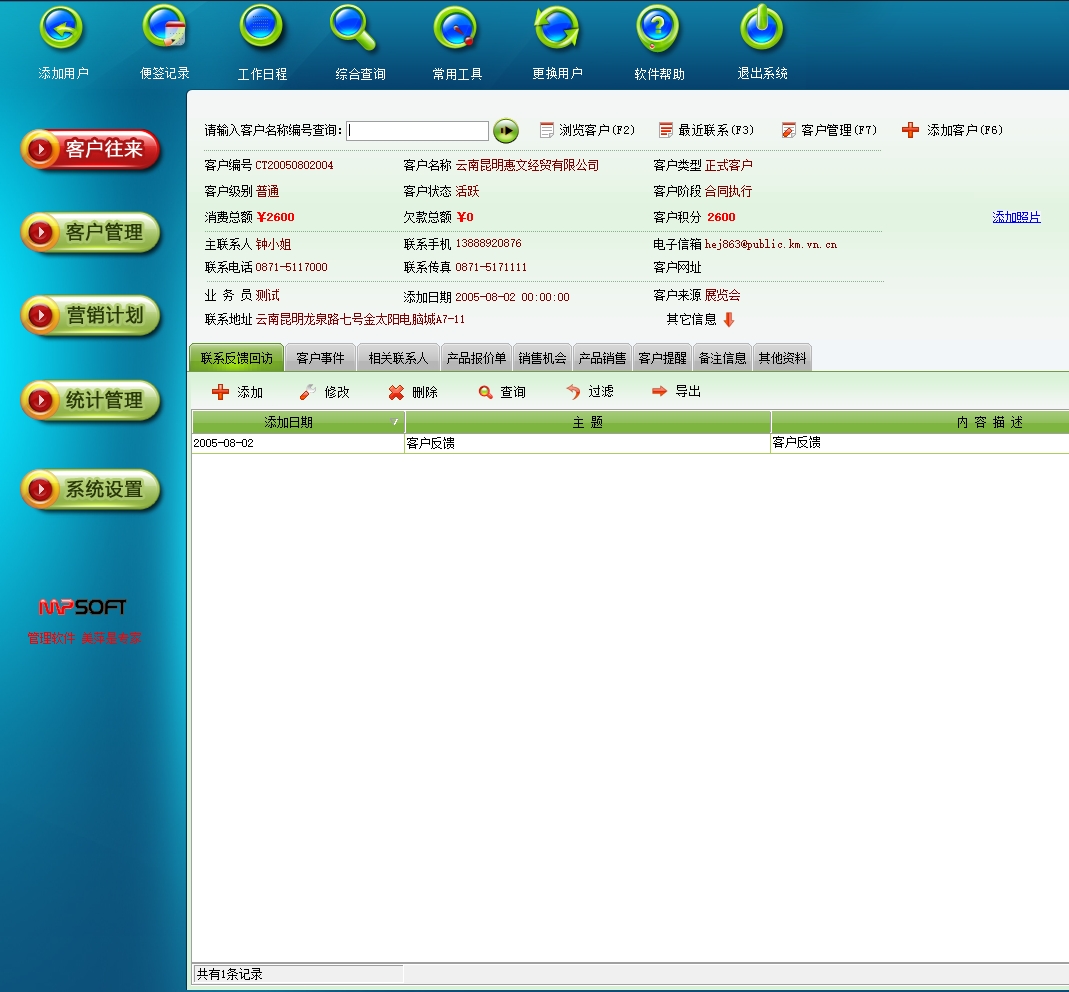
Task: Click the 更换用户 switch user icon
Action: click(x=557, y=30)
